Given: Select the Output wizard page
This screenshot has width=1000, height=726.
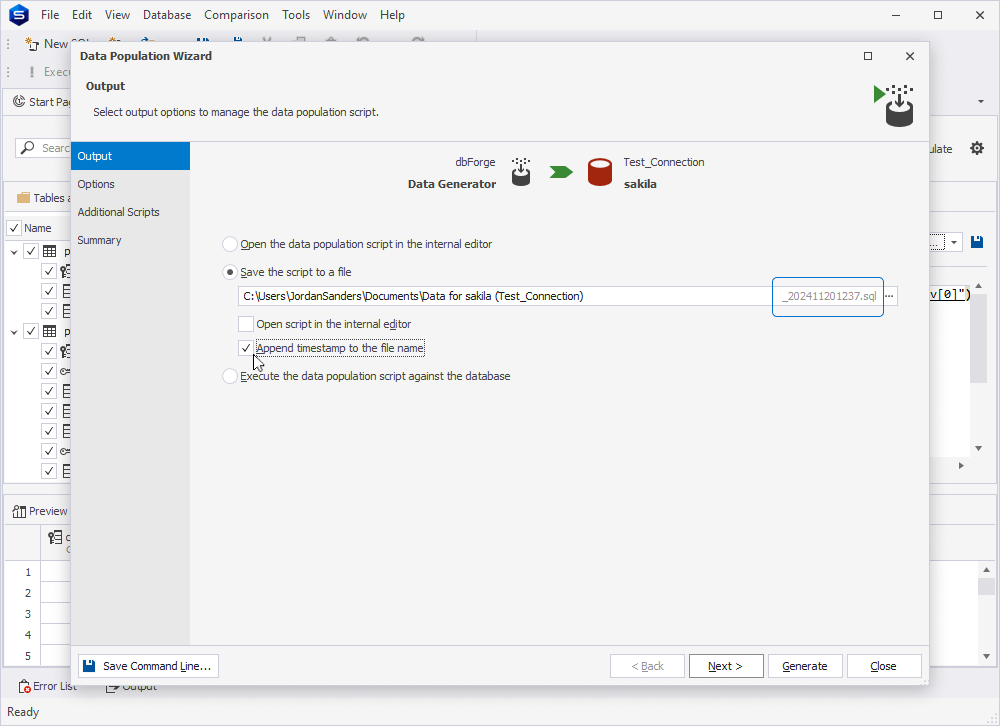Looking at the screenshot, I should [130, 156].
